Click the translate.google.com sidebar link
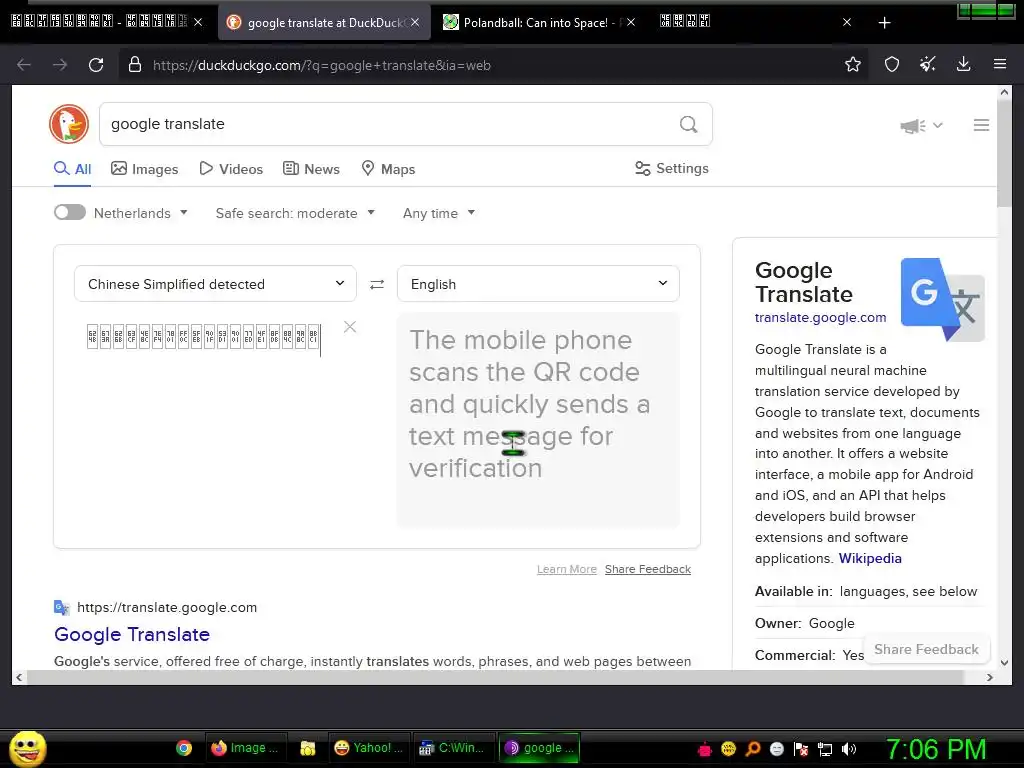This screenshot has height=768, width=1024. [820, 317]
